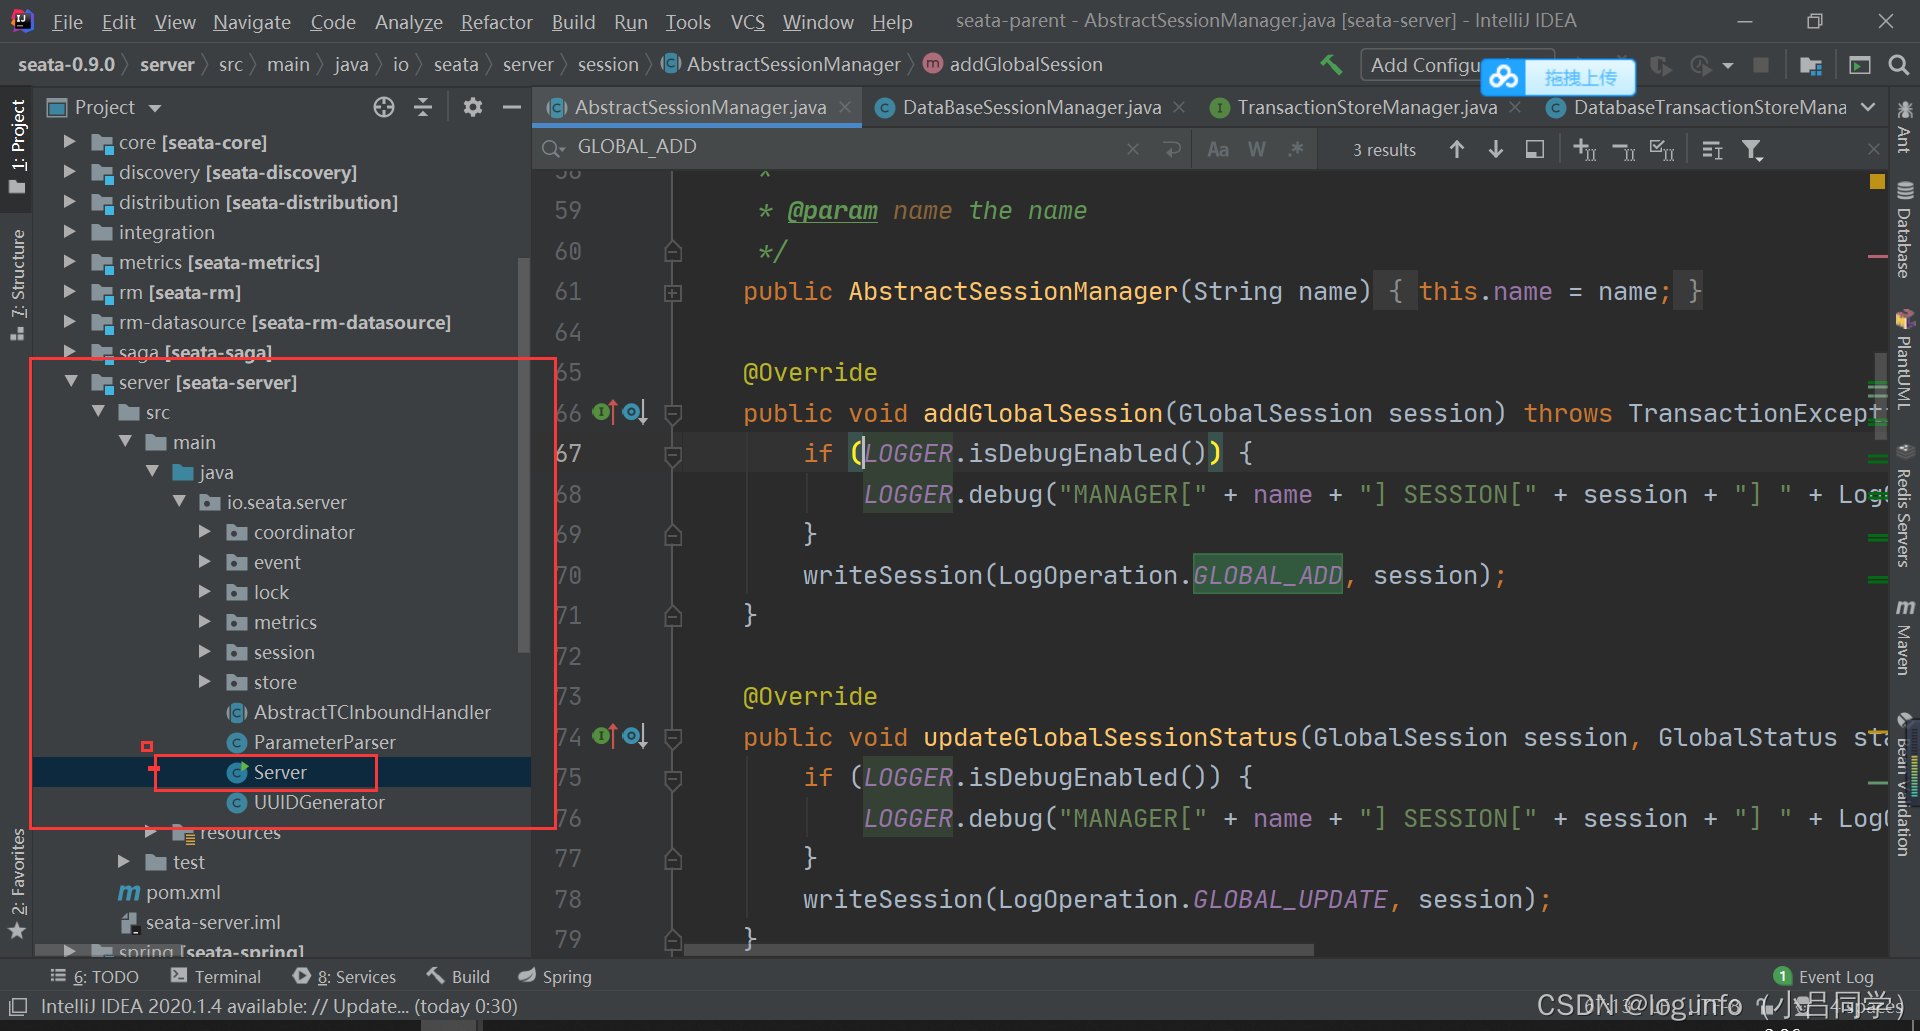Image resolution: width=1920 pixels, height=1031 pixels.
Task: Add selection for next occurrence icon
Action: tap(1585, 150)
